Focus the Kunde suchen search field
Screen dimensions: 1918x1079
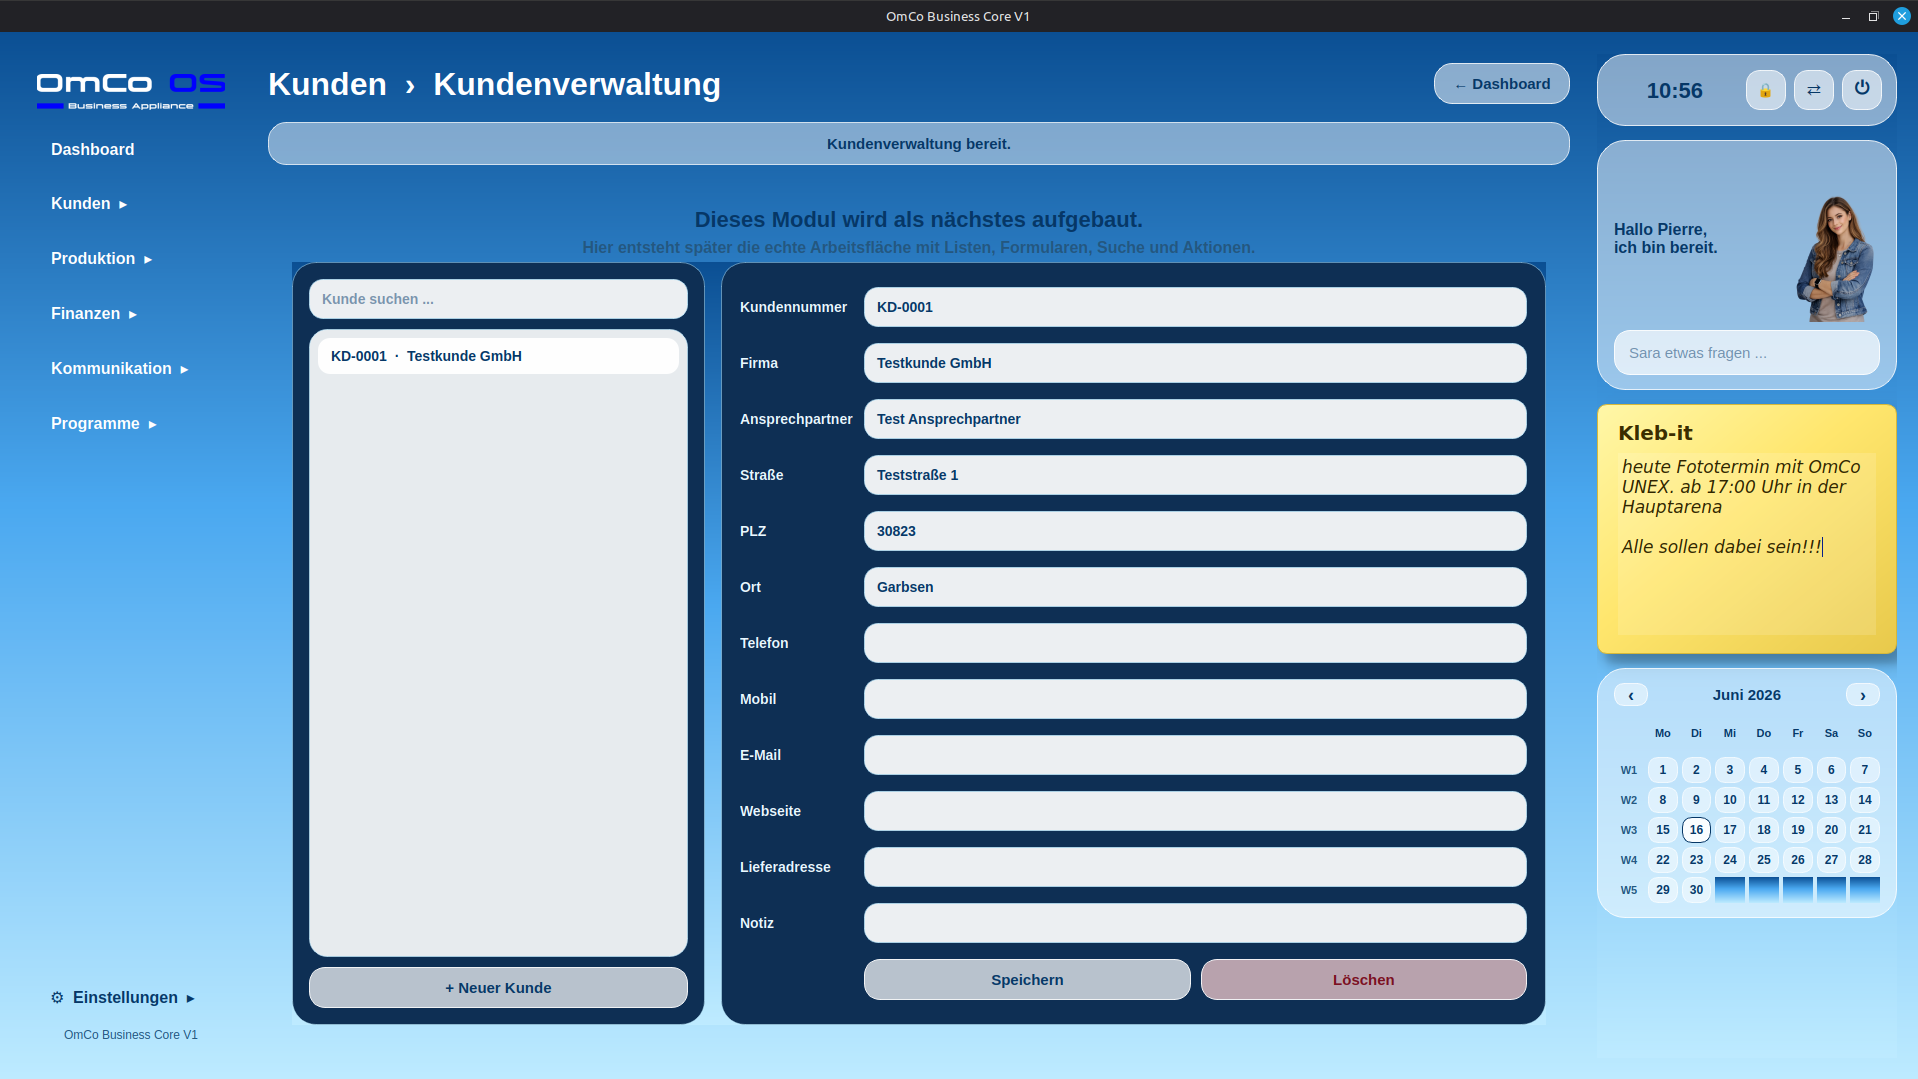tap(498, 299)
